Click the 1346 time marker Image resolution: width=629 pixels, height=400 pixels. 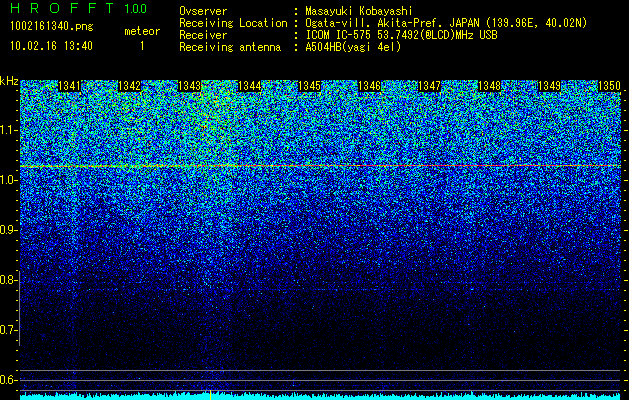pos(369,86)
